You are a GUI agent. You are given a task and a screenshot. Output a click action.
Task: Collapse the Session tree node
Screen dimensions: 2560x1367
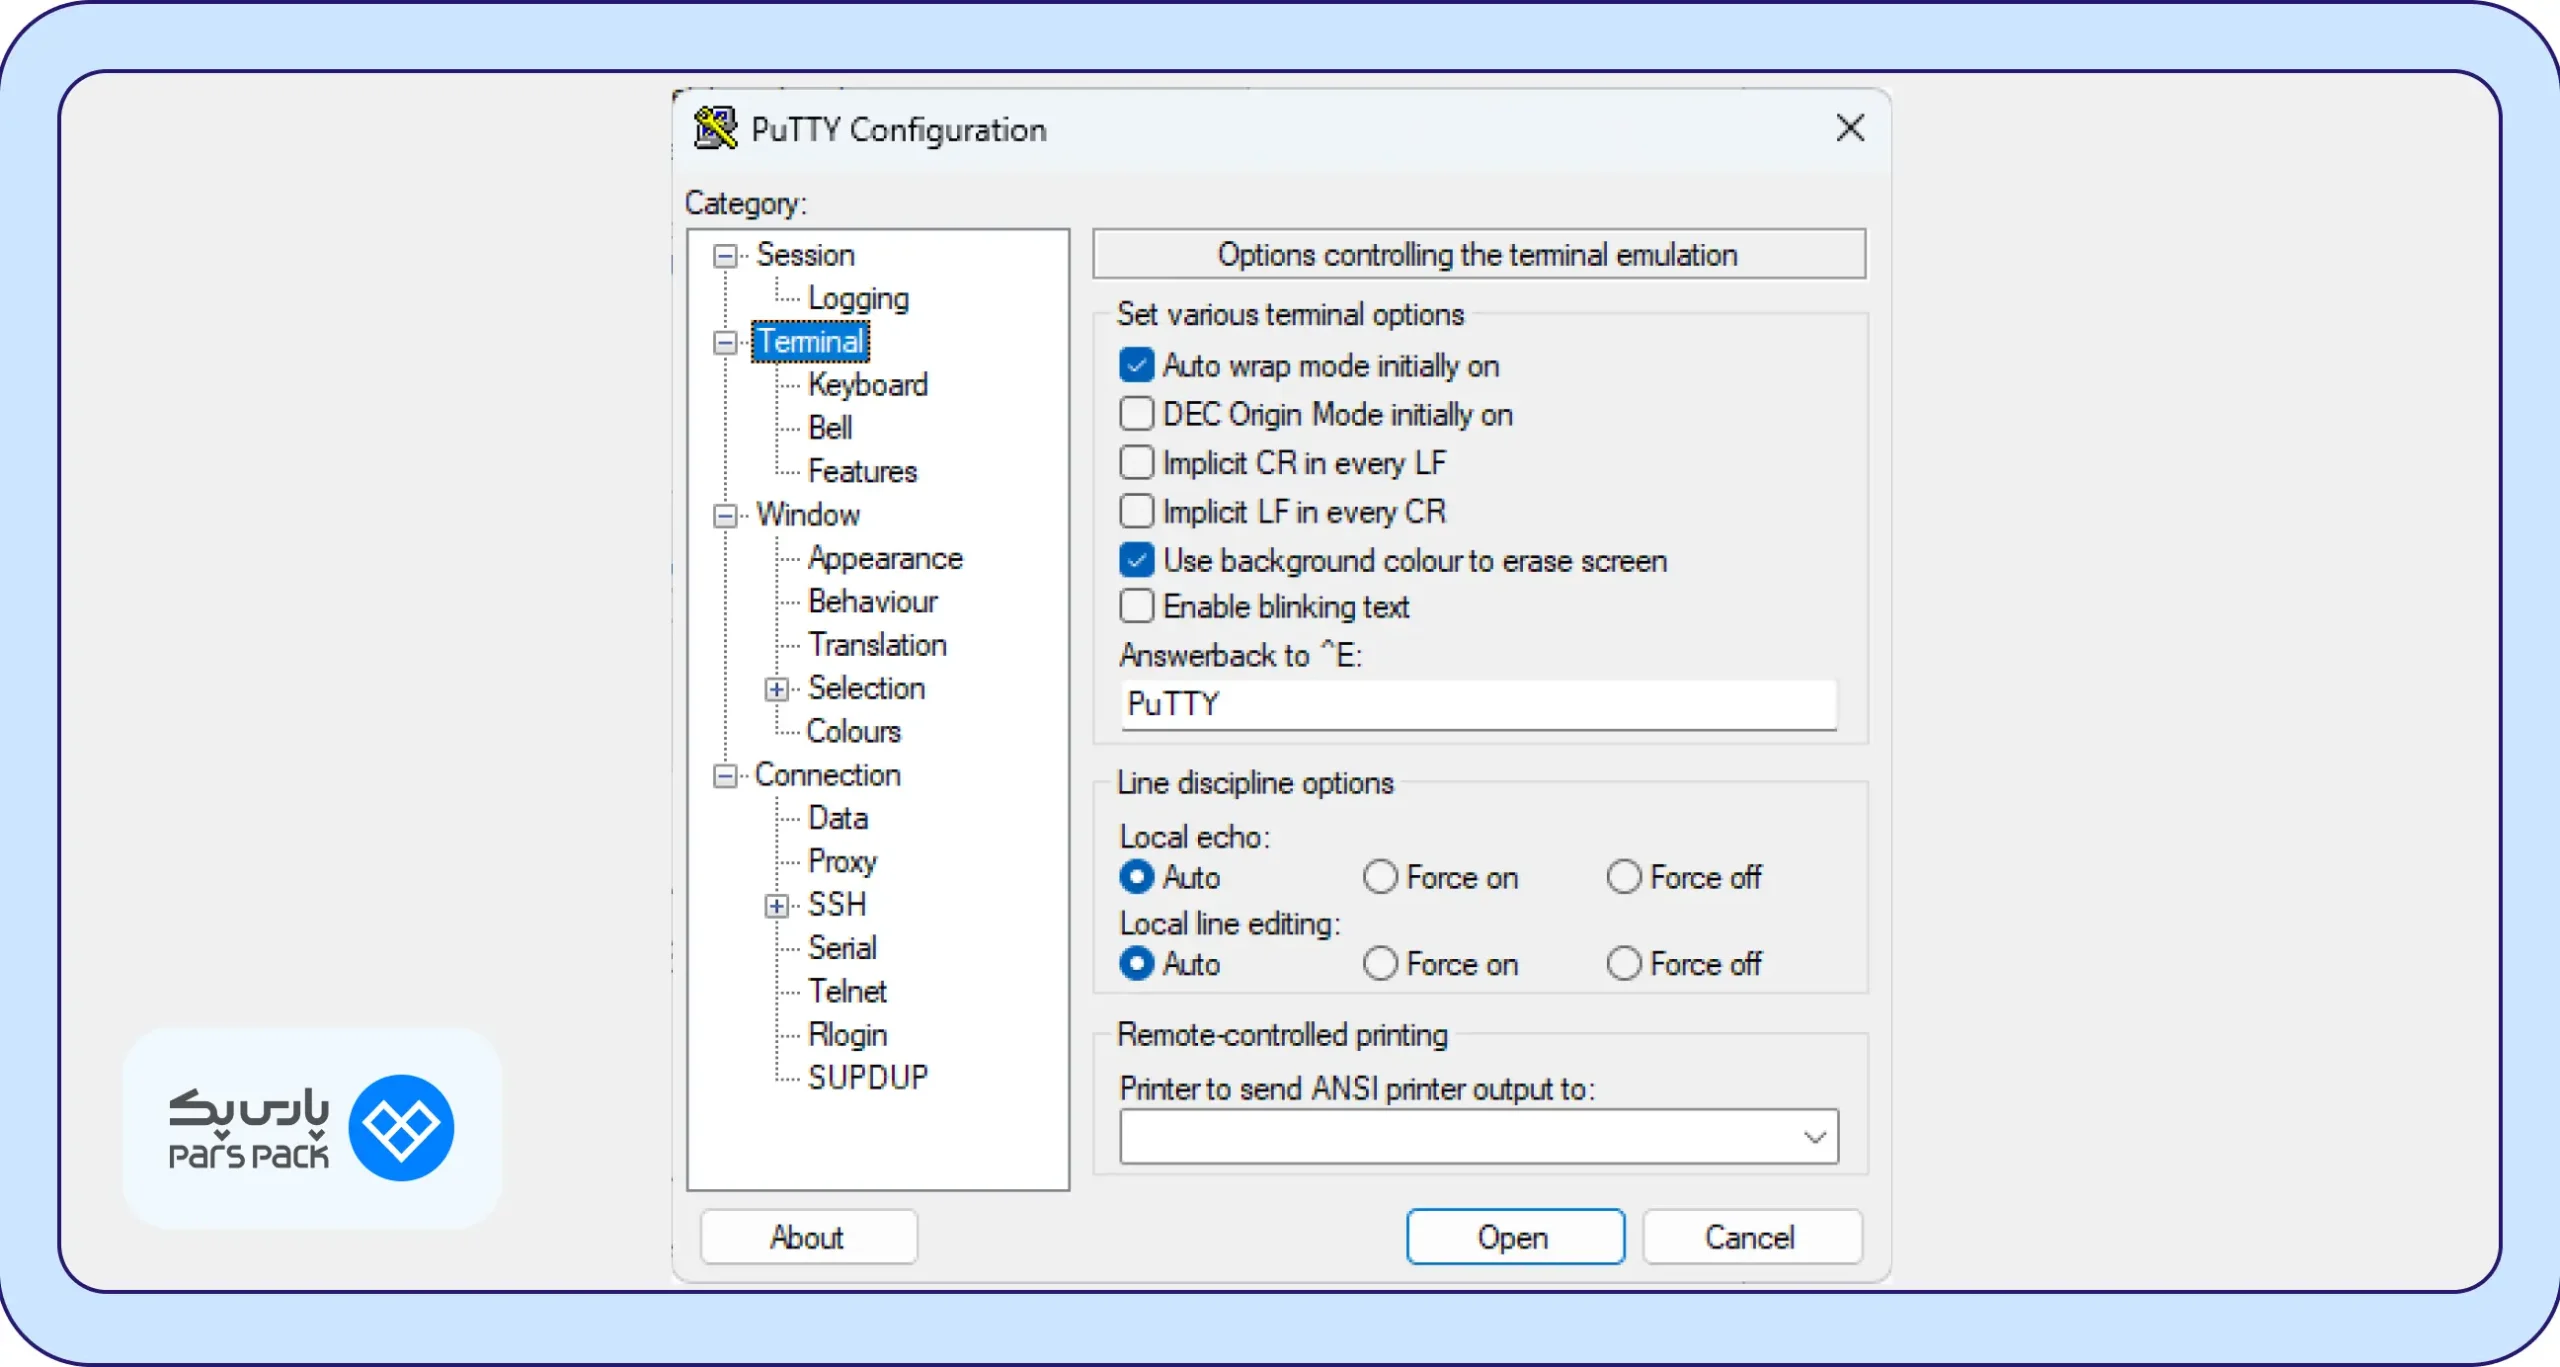pos(725,256)
